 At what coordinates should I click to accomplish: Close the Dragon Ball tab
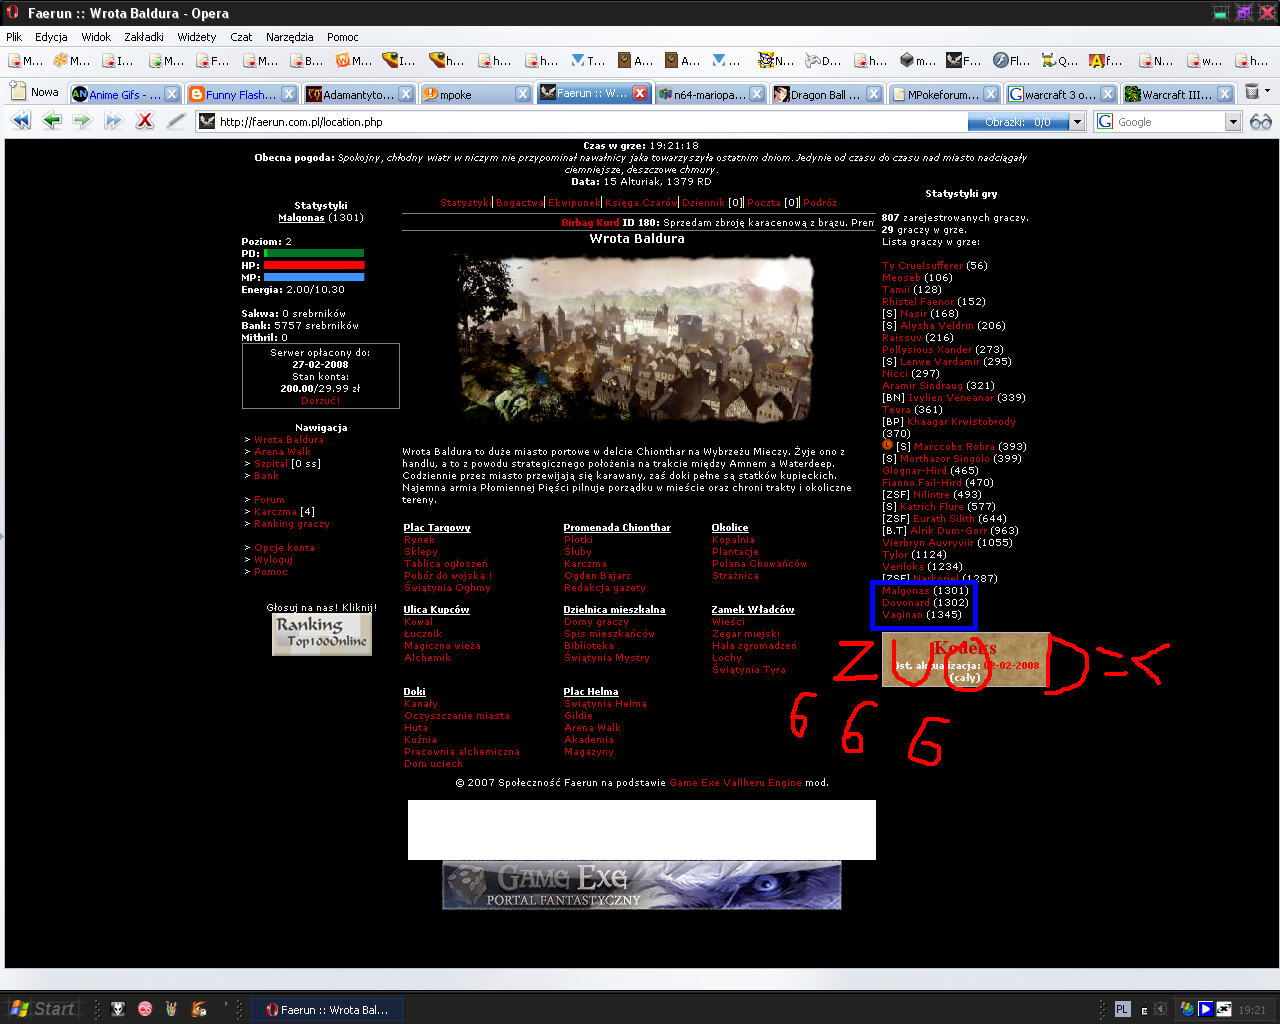874,94
